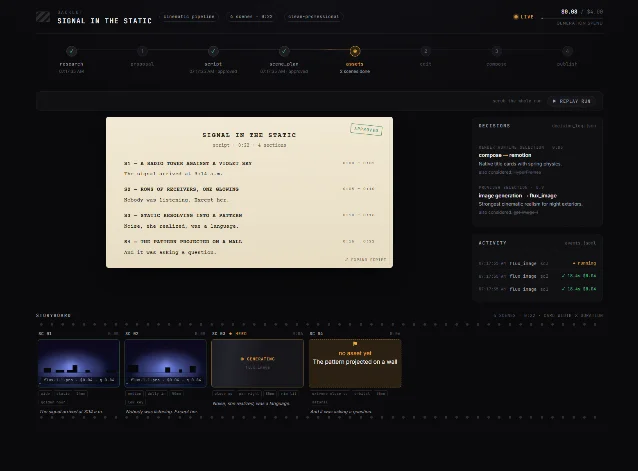The height and width of the screenshot is (471, 638).
Task: Click the orange LIVE status indicator
Action: point(523,17)
